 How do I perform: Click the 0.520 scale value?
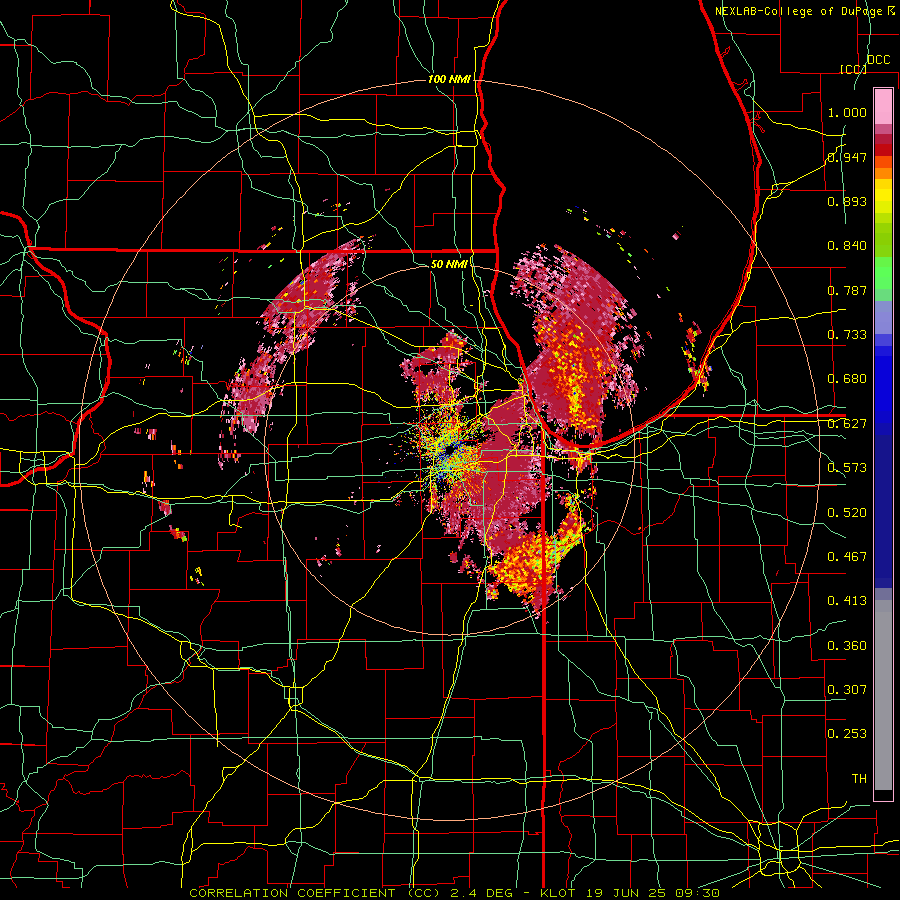pos(847,512)
